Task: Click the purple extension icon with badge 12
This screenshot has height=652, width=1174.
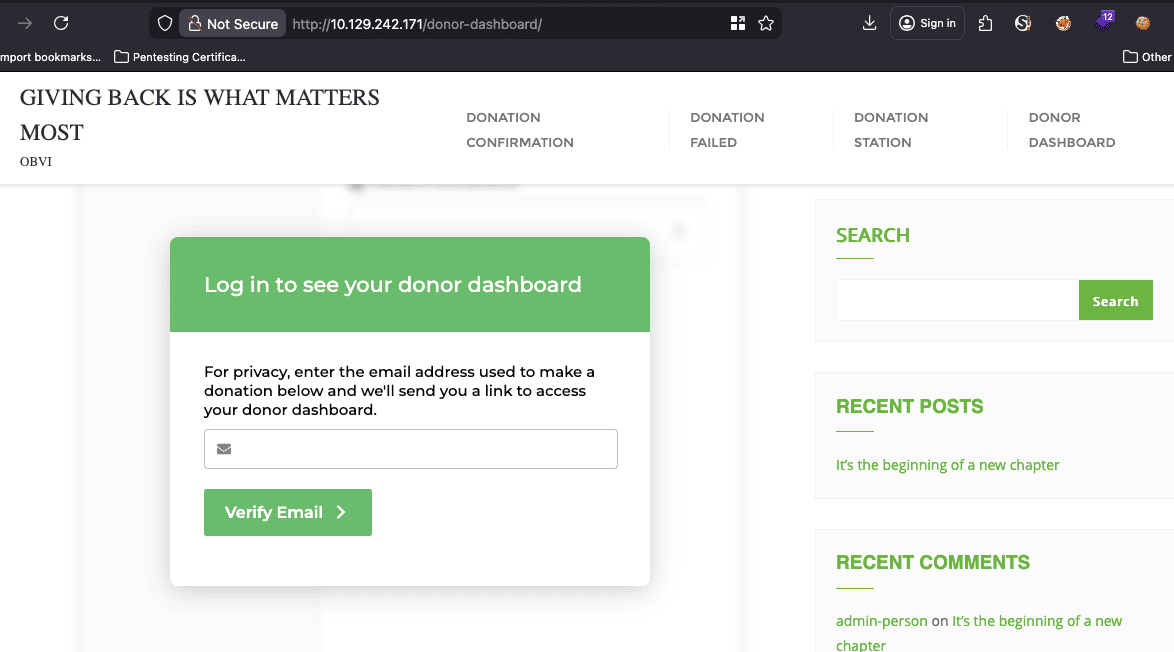Action: (x=1104, y=21)
